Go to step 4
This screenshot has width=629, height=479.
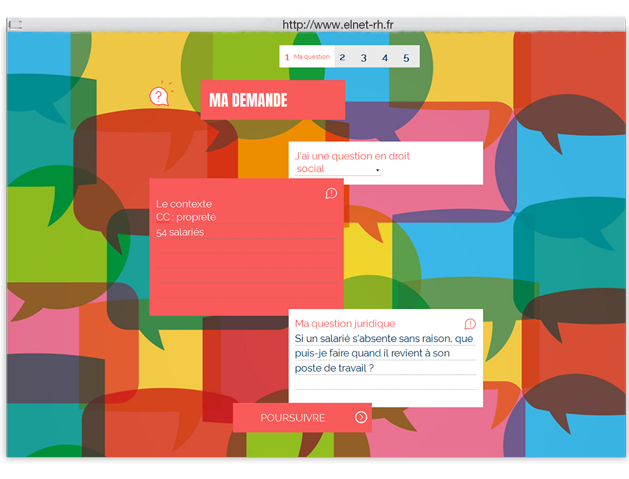pos(385,58)
